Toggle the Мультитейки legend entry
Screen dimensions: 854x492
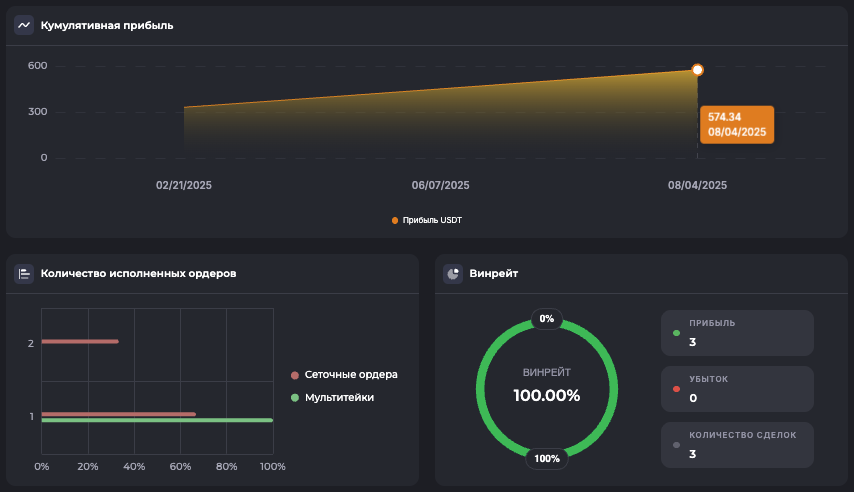click(338, 397)
